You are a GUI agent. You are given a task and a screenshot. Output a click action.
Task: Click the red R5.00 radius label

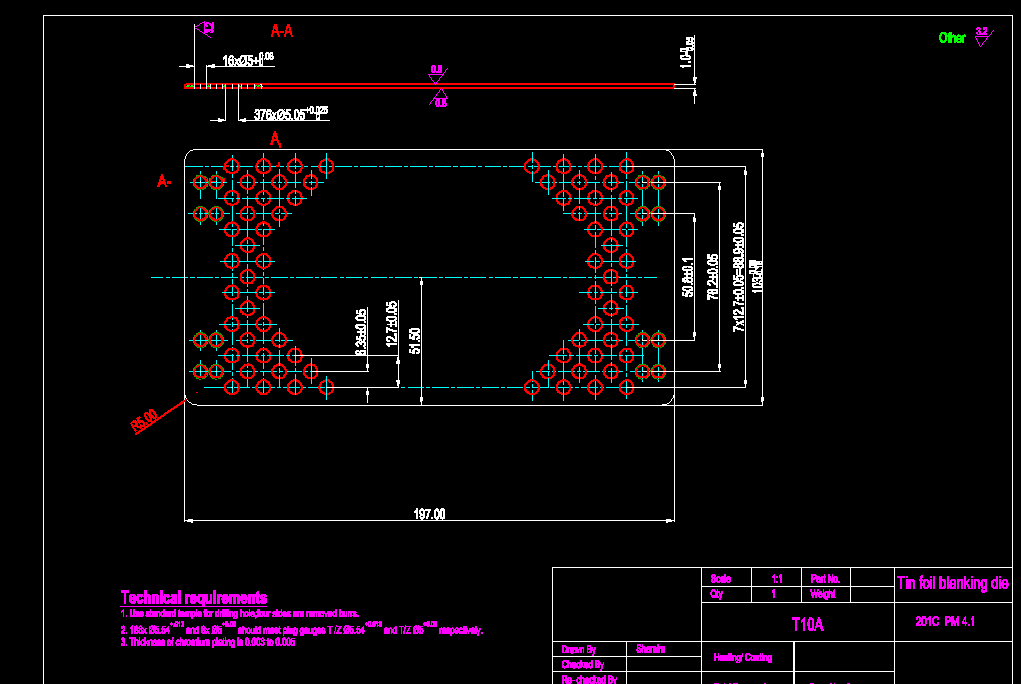[x=146, y=421]
